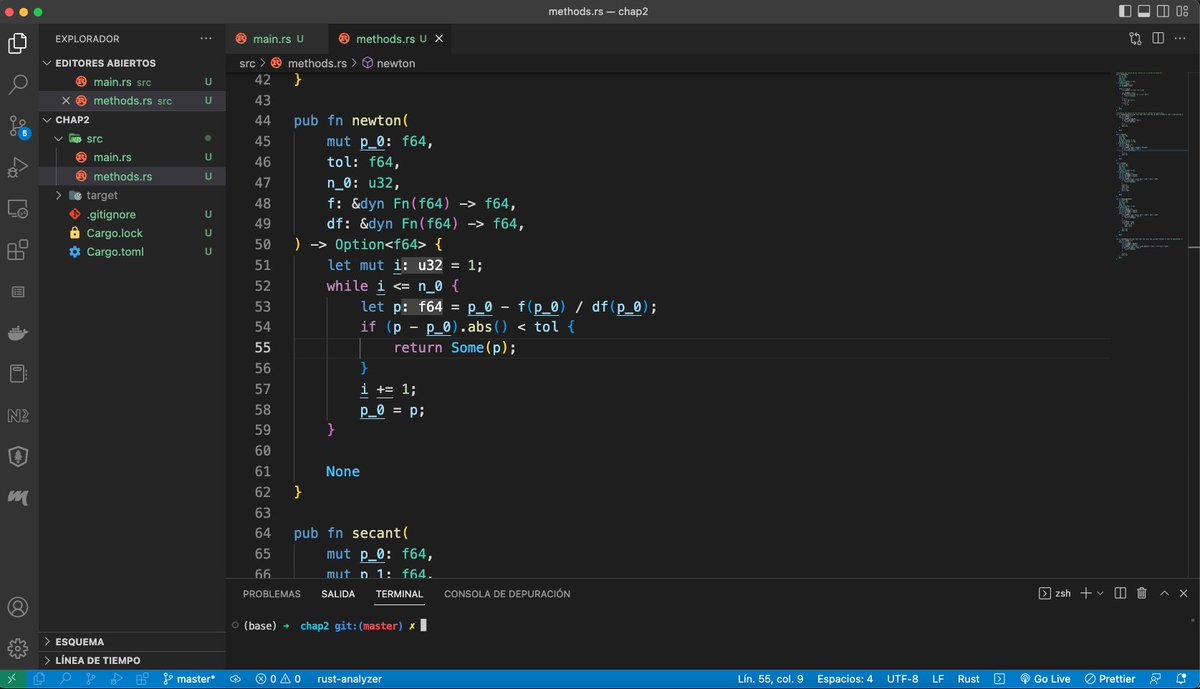Maximize the terminal panel with the chevron
This screenshot has width=1200, height=689.
(x=1164, y=593)
